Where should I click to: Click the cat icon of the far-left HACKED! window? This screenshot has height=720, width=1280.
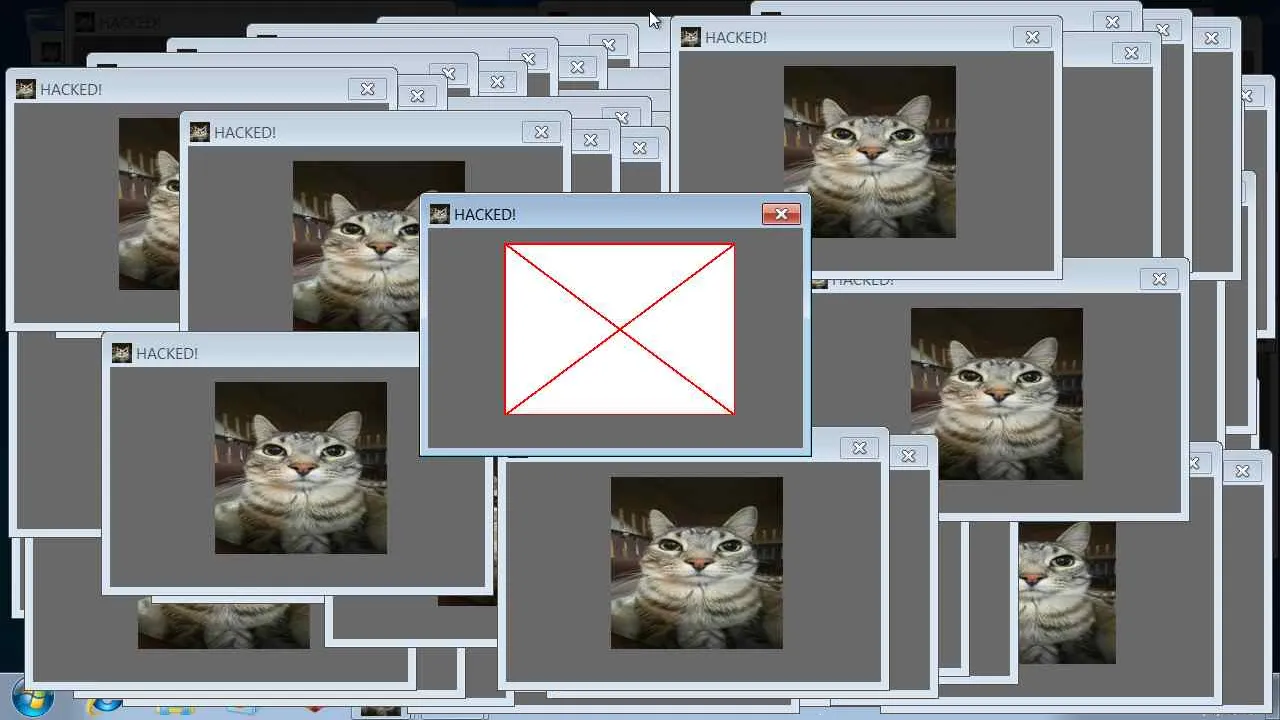tap(26, 89)
